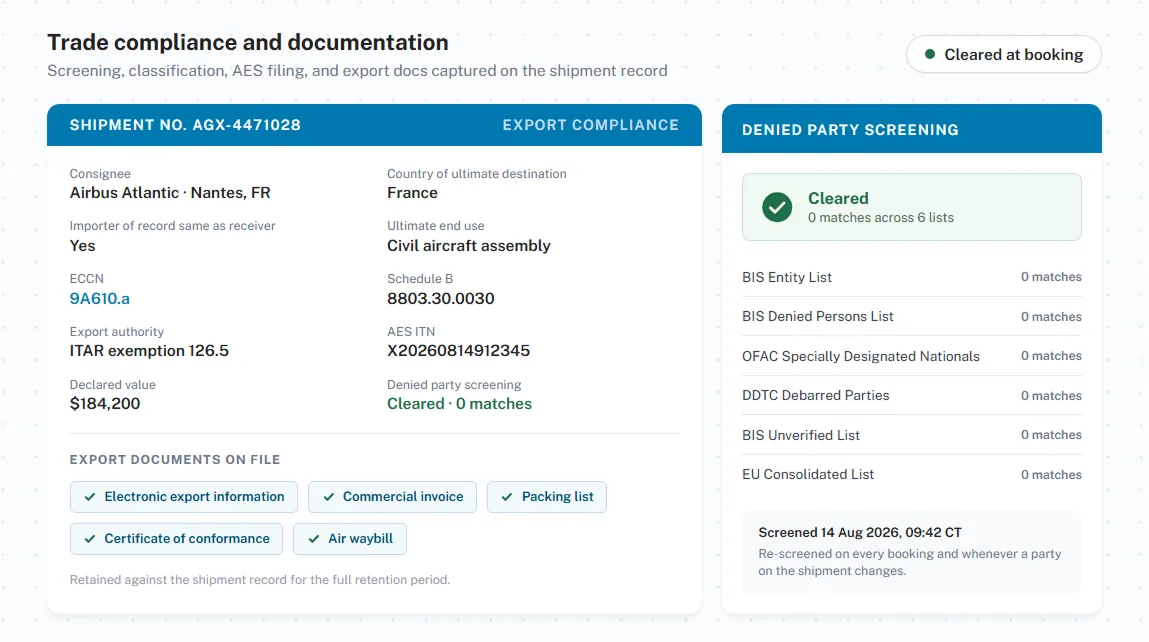Open the Packing list document
Viewport: 1149px width, 642px height.
click(547, 497)
